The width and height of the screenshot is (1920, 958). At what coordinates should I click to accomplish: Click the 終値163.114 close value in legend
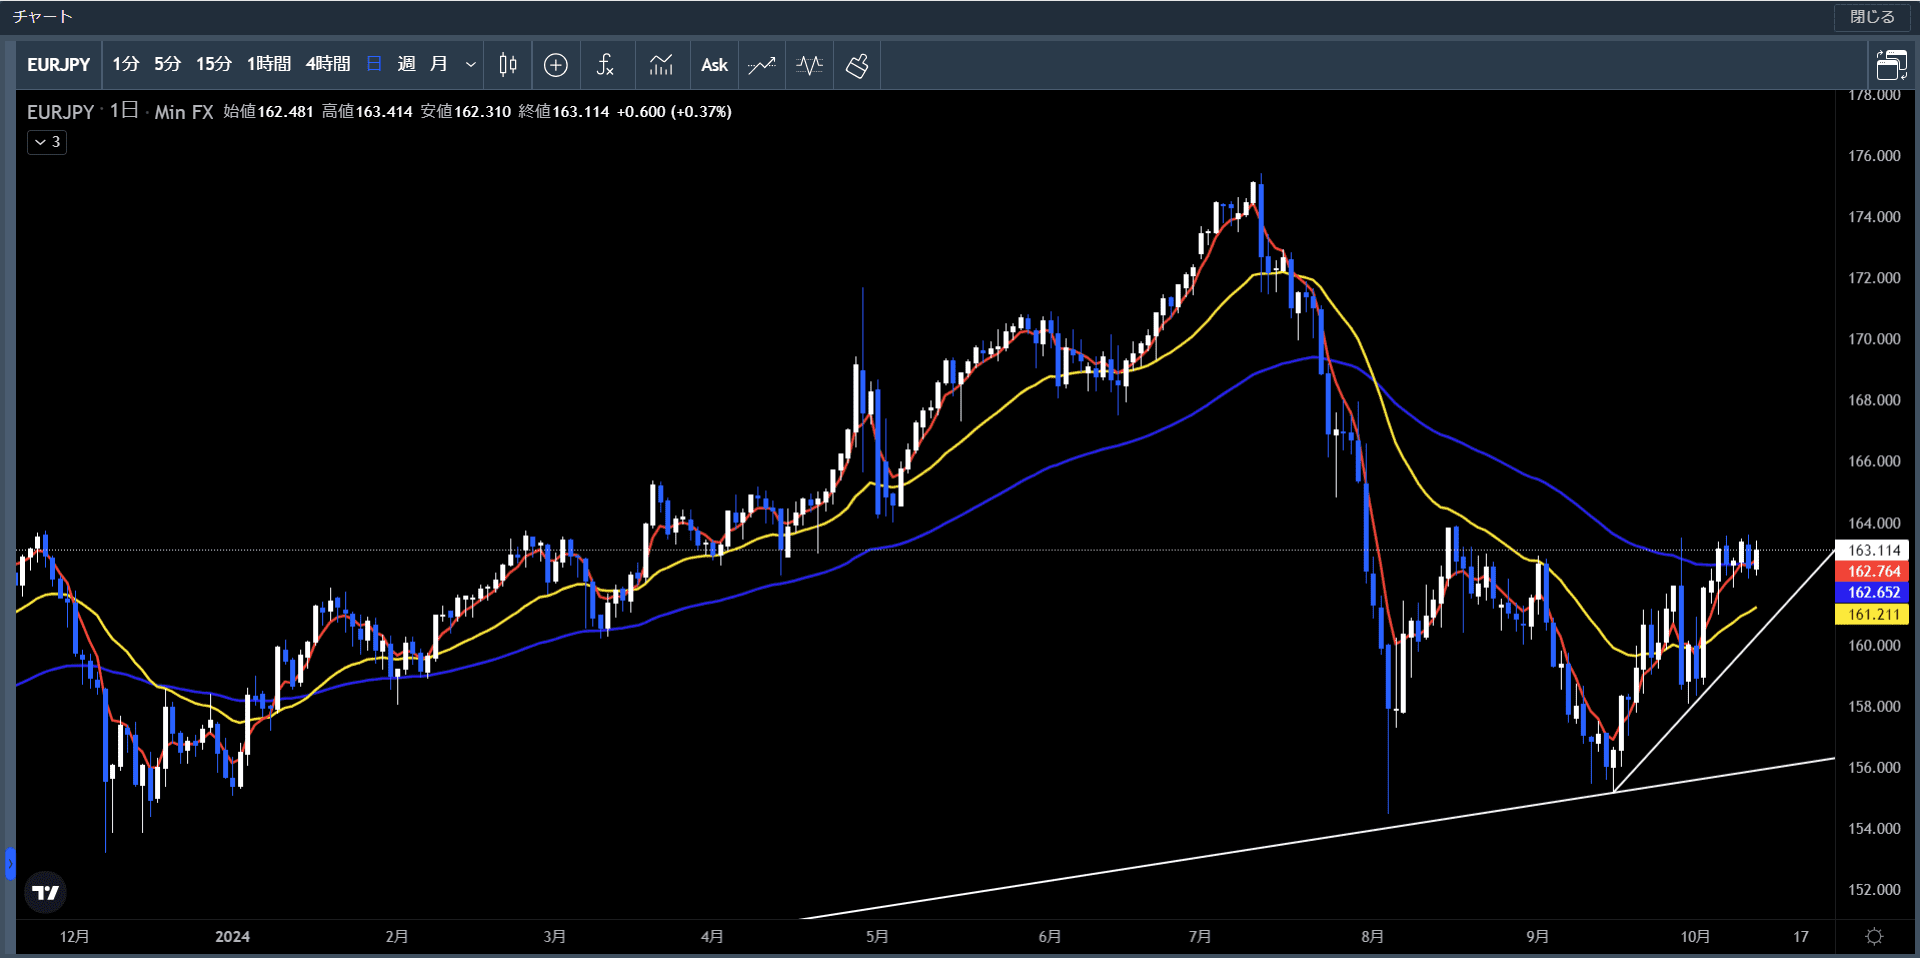pos(564,112)
